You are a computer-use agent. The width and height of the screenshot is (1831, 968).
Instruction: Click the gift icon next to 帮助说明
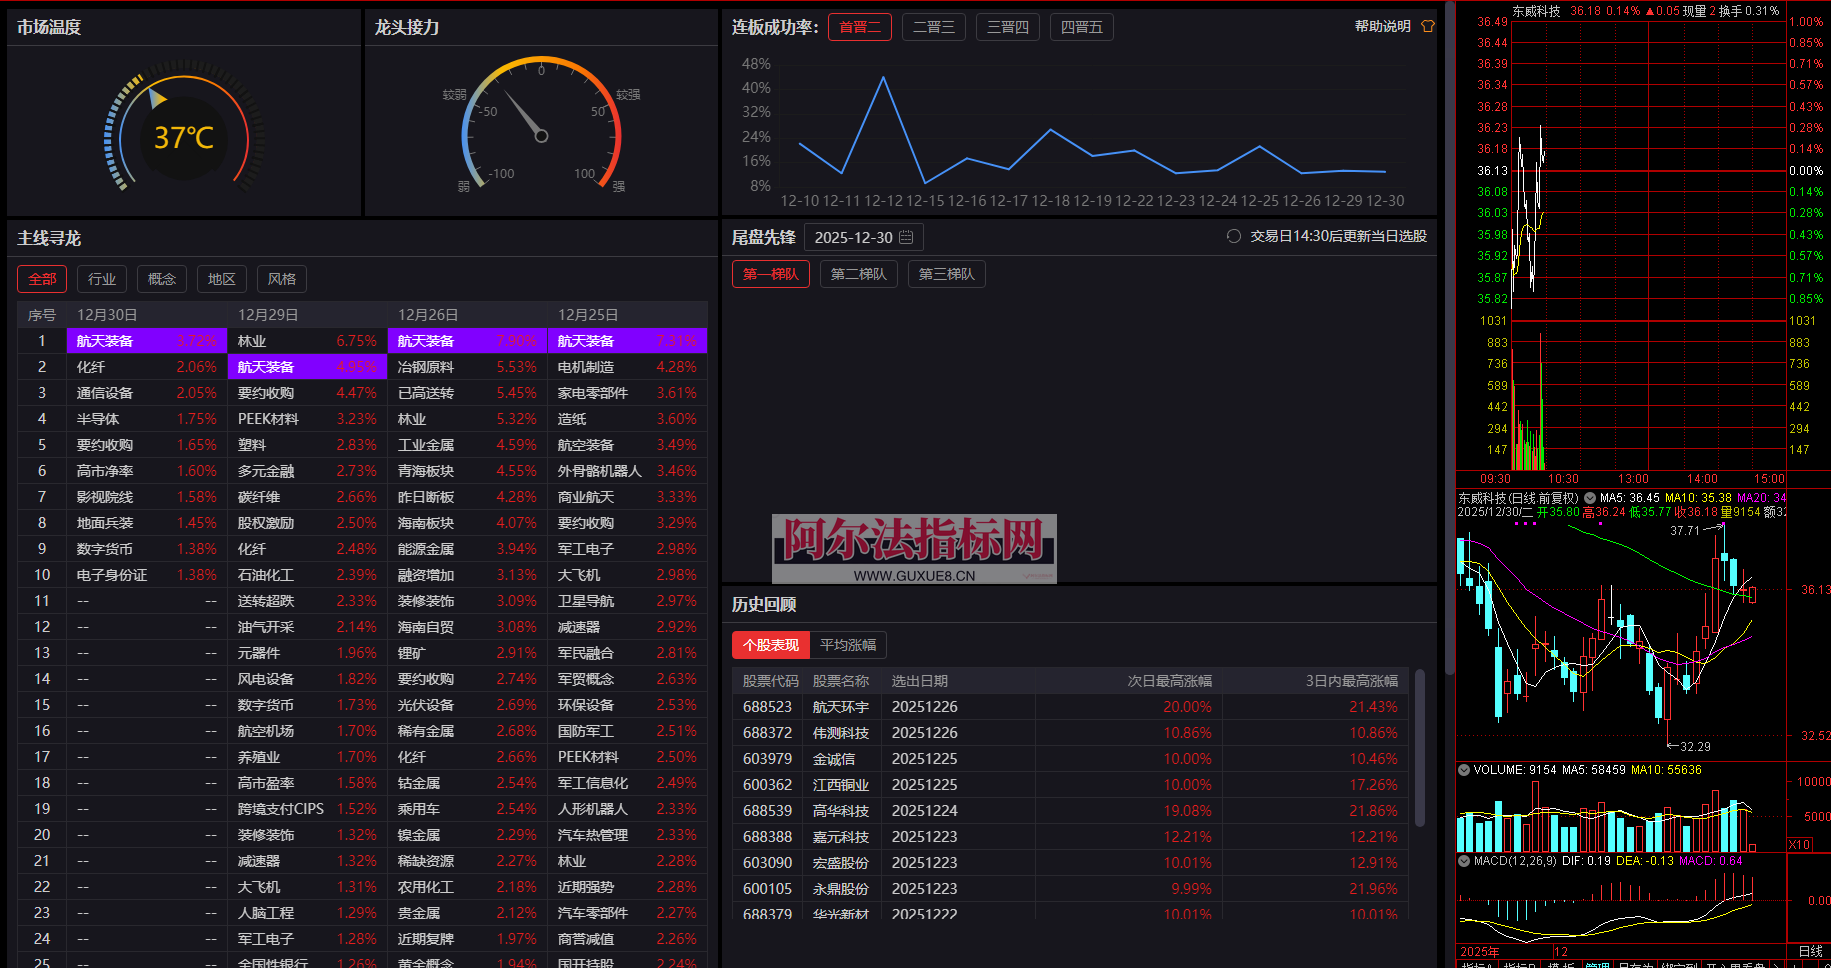click(1427, 26)
